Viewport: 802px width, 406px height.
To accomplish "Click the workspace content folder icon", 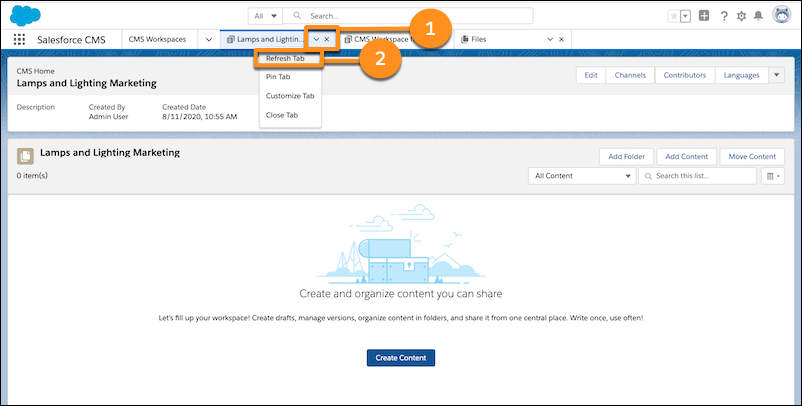I will (25, 156).
